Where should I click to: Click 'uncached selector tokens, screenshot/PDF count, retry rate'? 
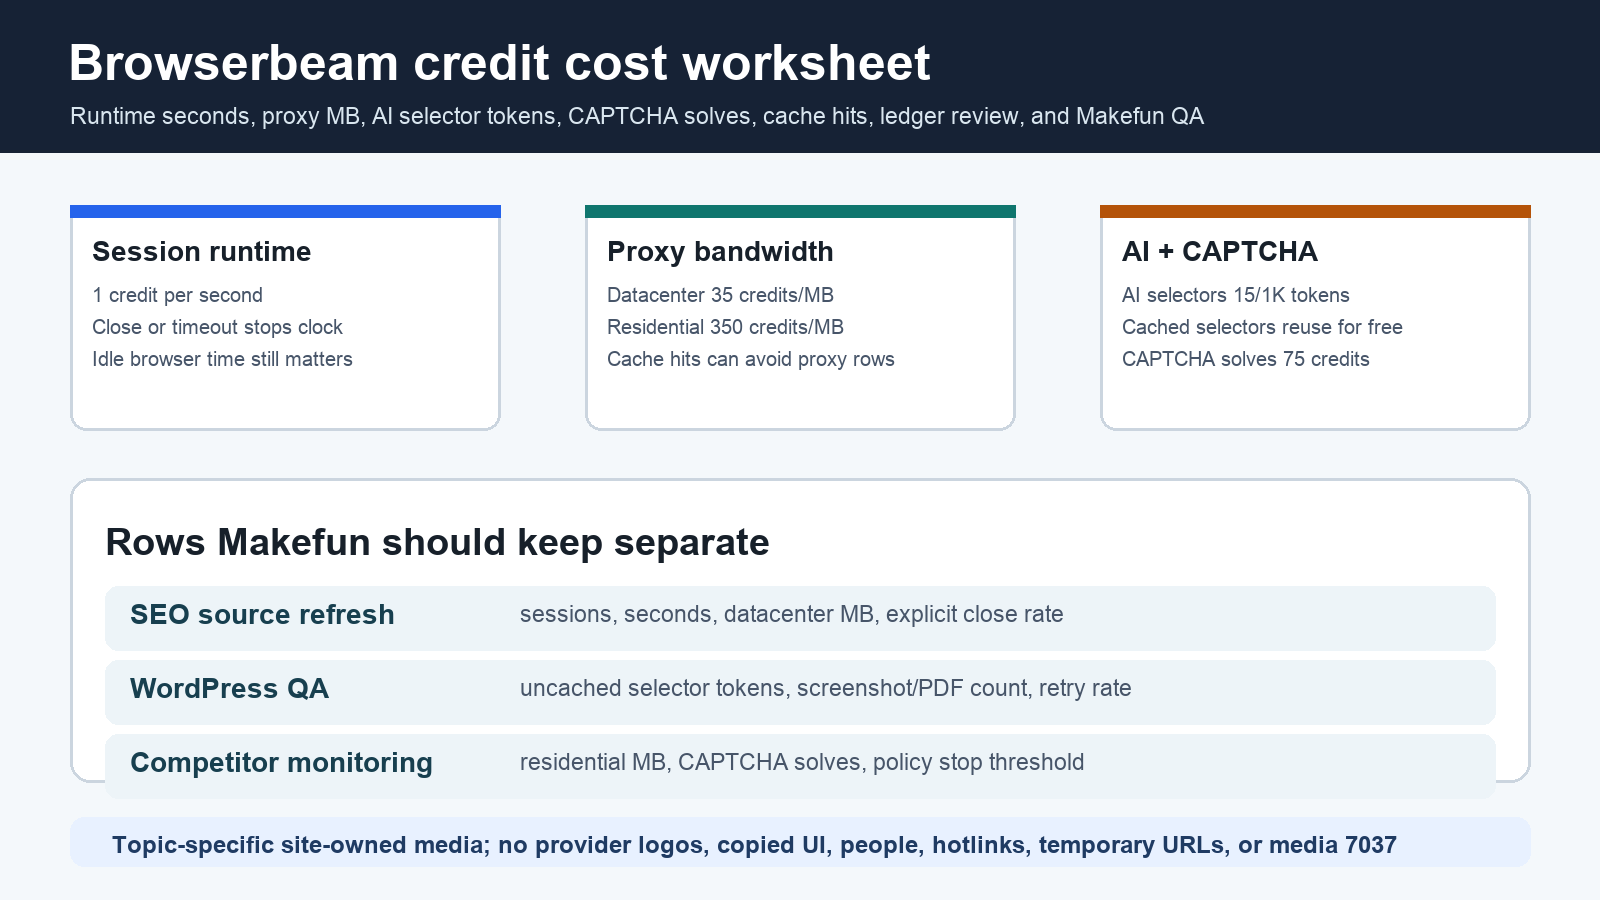[826, 688]
